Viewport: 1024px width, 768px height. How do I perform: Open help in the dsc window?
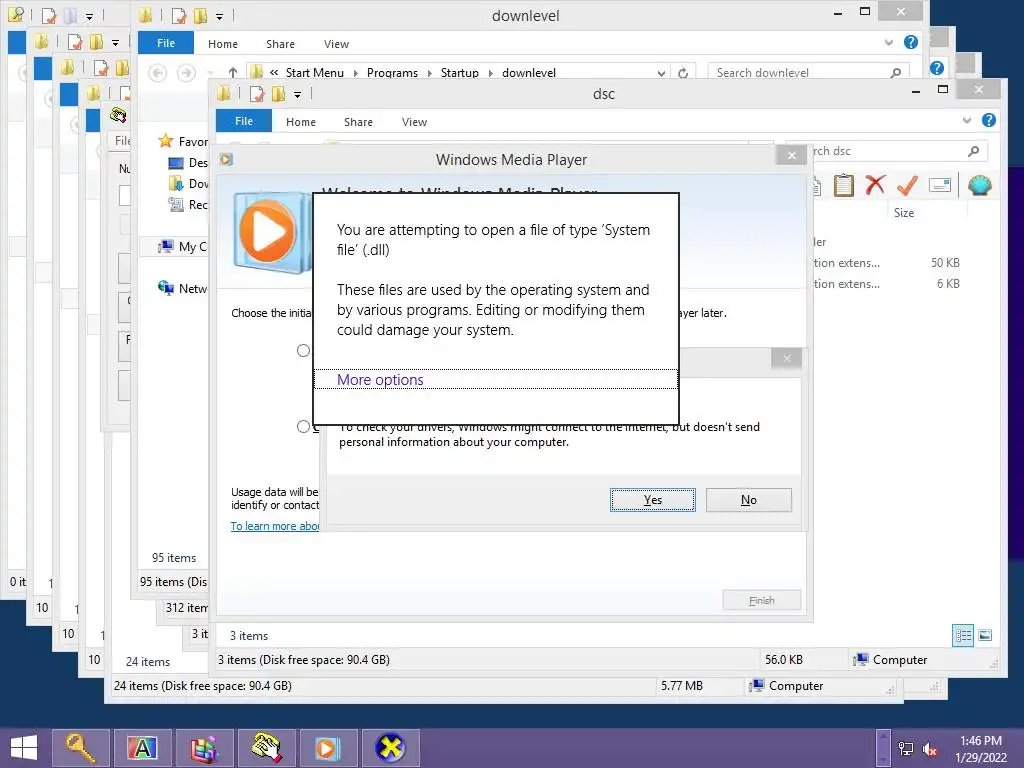pyautogui.click(x=989, y=120)
